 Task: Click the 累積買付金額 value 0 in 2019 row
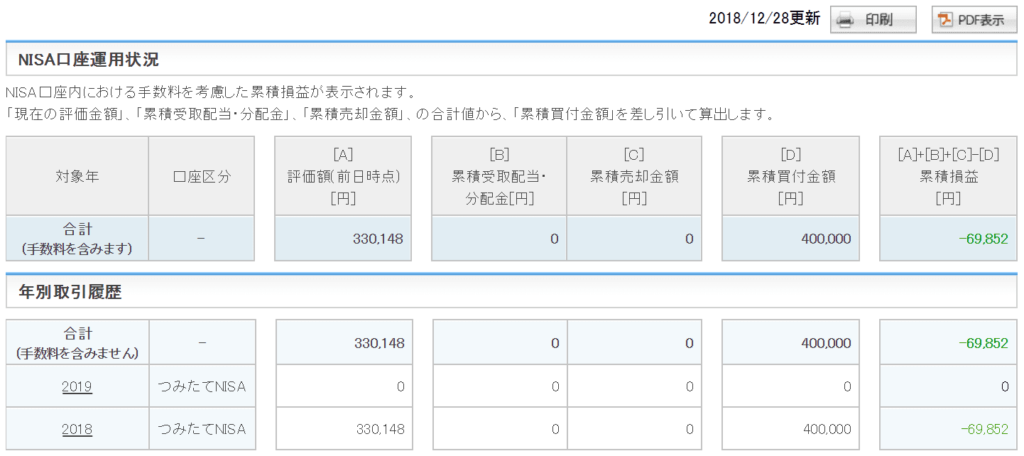pos(847,387)
